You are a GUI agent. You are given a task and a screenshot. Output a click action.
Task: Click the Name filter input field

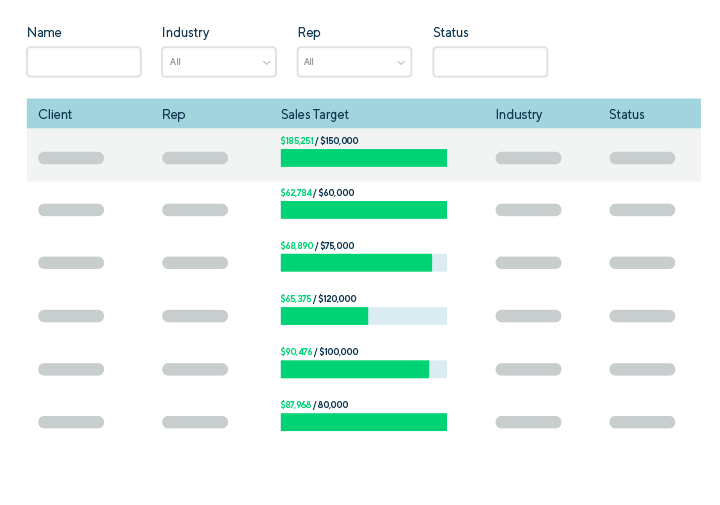click(84, 62)
